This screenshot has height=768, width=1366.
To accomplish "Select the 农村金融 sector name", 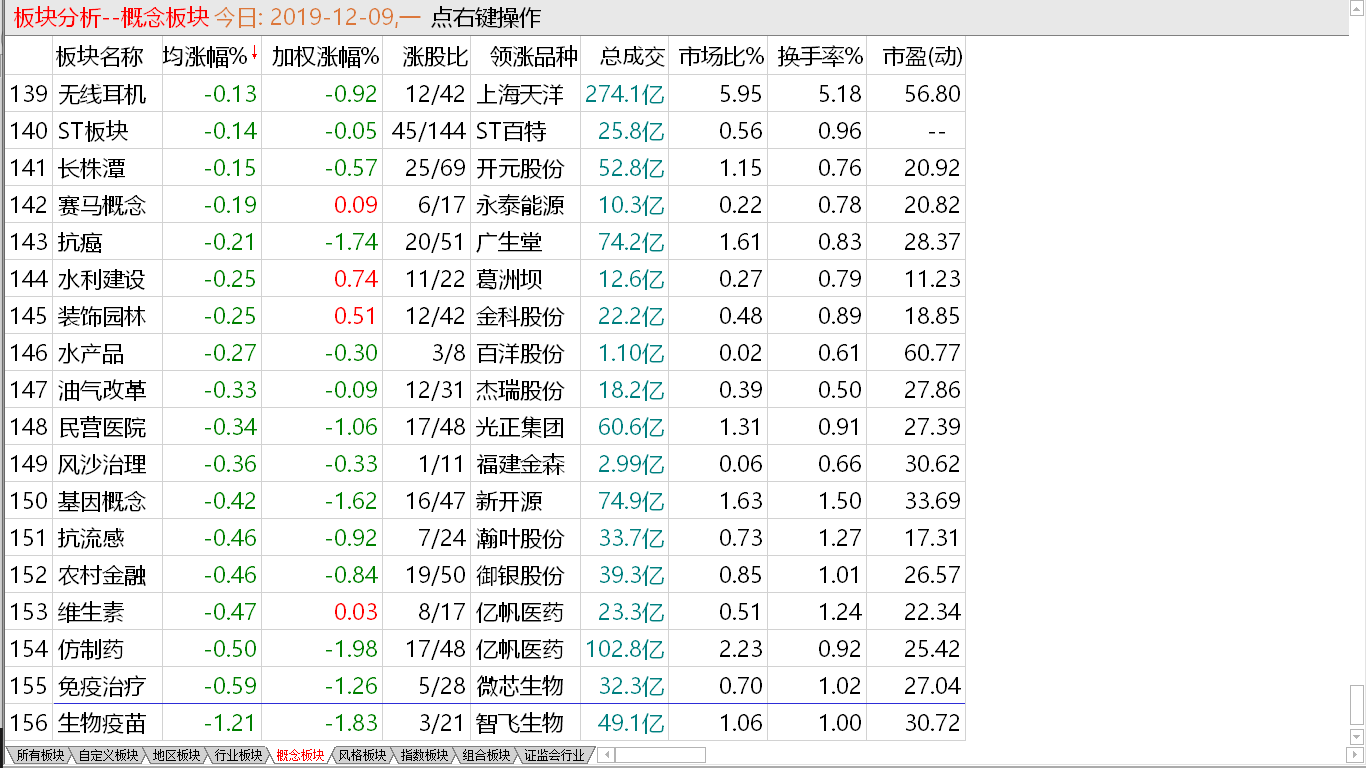I will tap(102, 575).
